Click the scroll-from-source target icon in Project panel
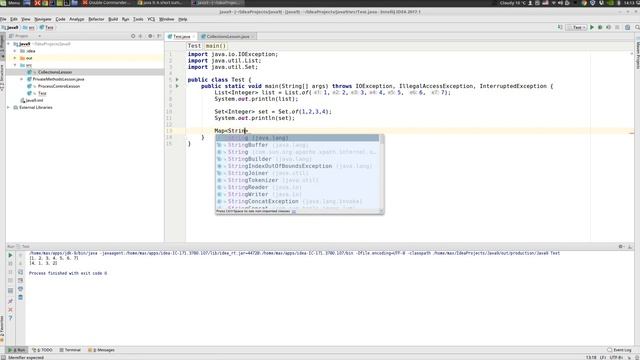Image resolution: width=640 pixels, height=360 pixels. 133,36
